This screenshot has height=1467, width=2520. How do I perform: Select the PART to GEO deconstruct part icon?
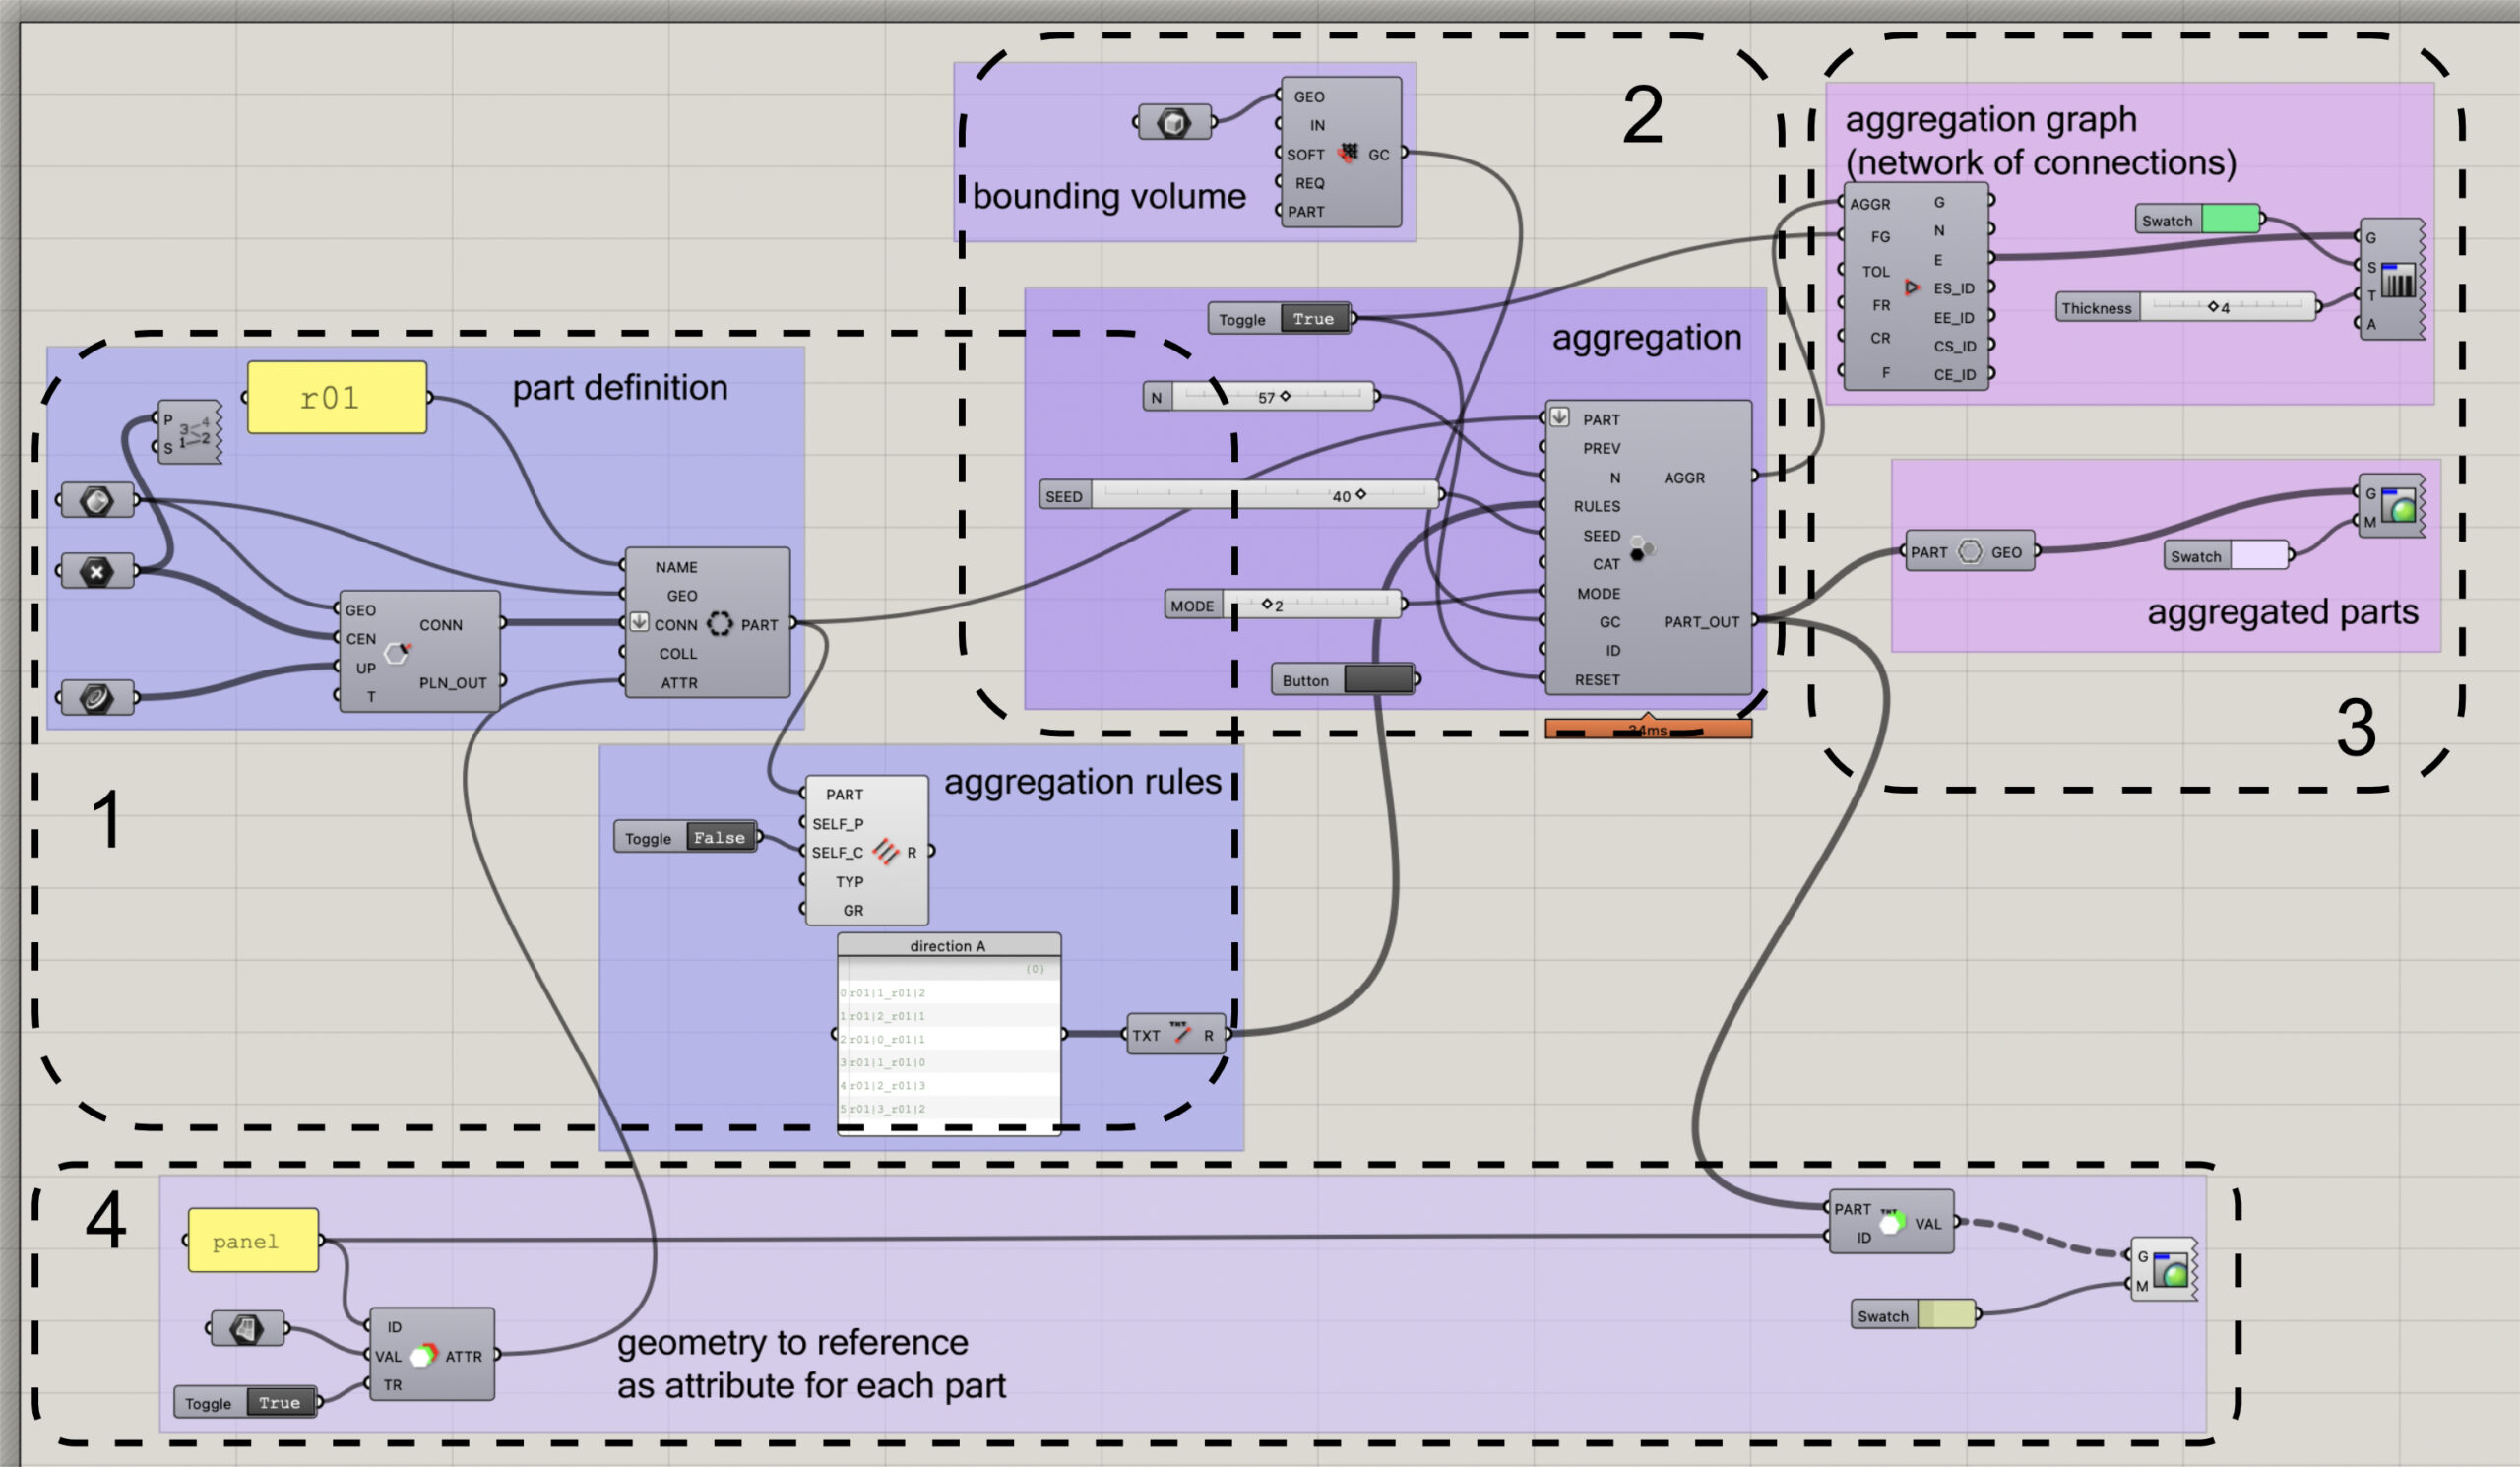click(1969, 552)
